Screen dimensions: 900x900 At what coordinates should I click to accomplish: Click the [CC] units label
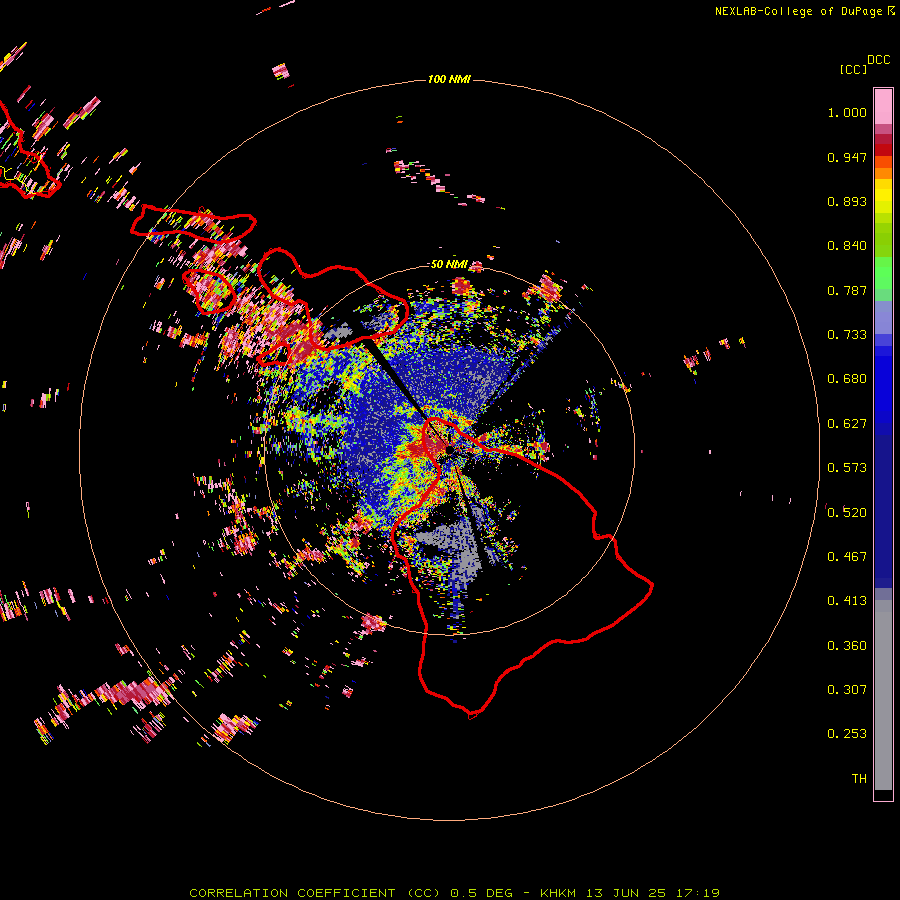coord(853,69)
